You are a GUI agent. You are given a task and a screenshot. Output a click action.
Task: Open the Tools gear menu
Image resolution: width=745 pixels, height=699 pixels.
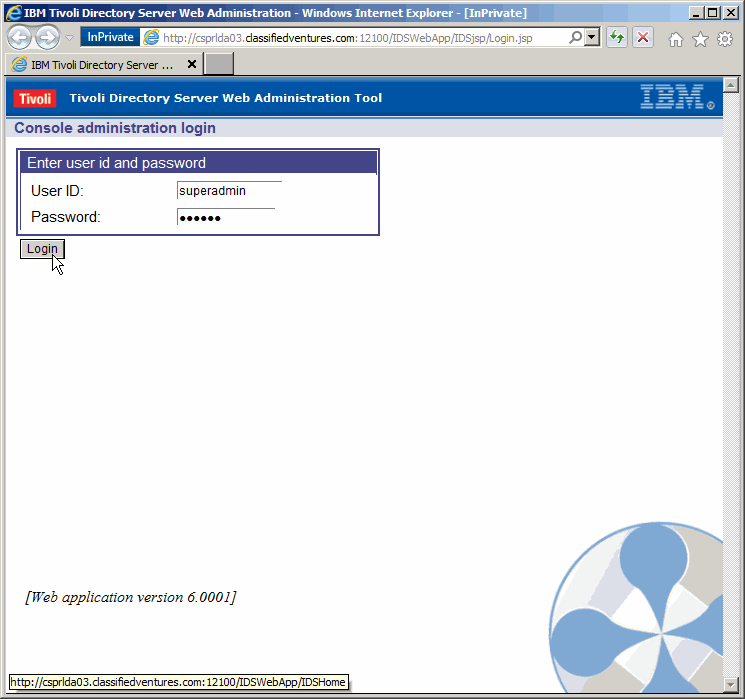pos(725,39)
